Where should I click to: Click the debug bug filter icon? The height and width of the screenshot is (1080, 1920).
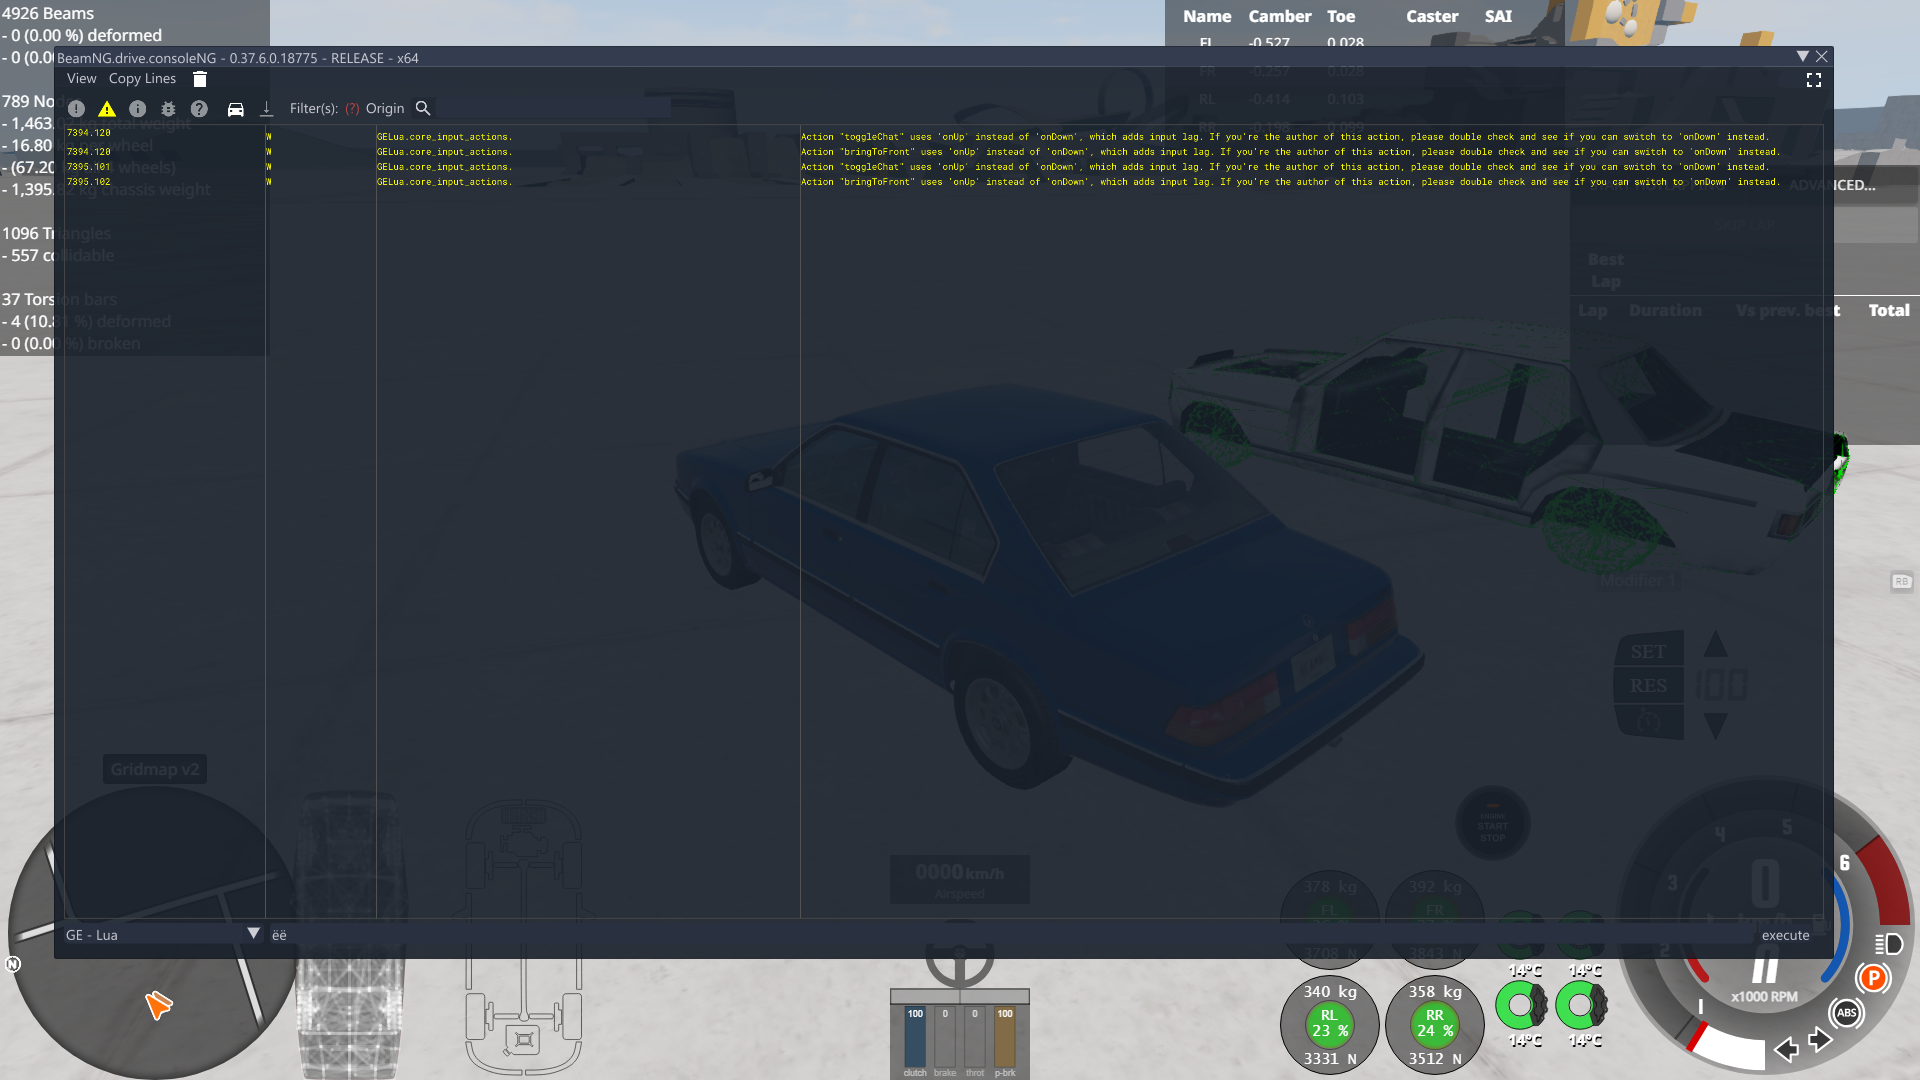168,109
